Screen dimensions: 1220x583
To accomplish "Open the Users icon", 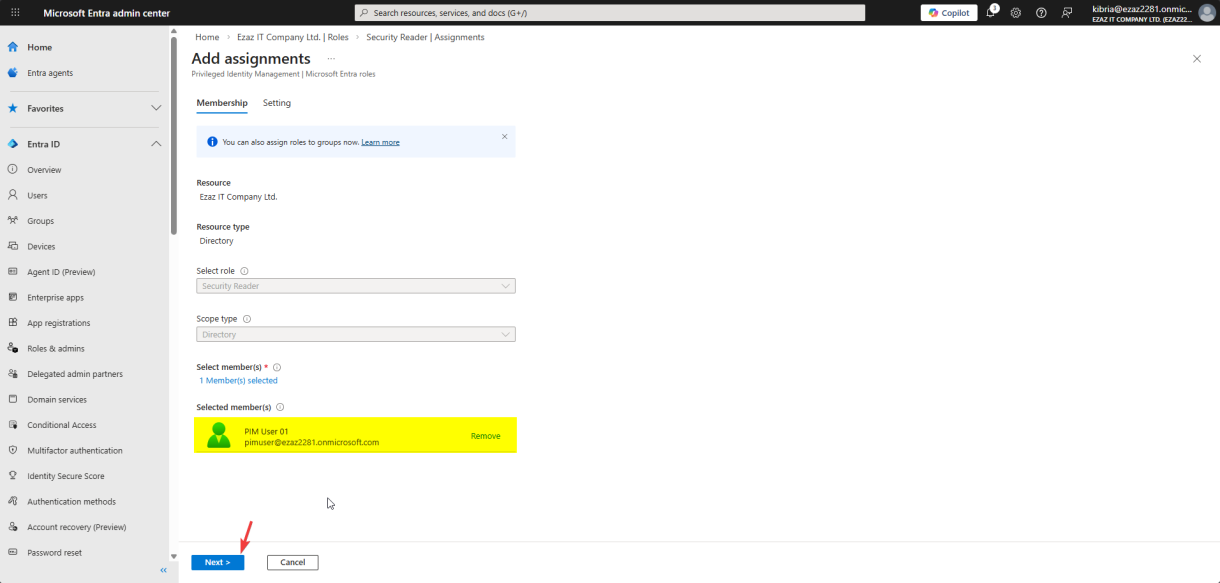I will click(13, 195).
